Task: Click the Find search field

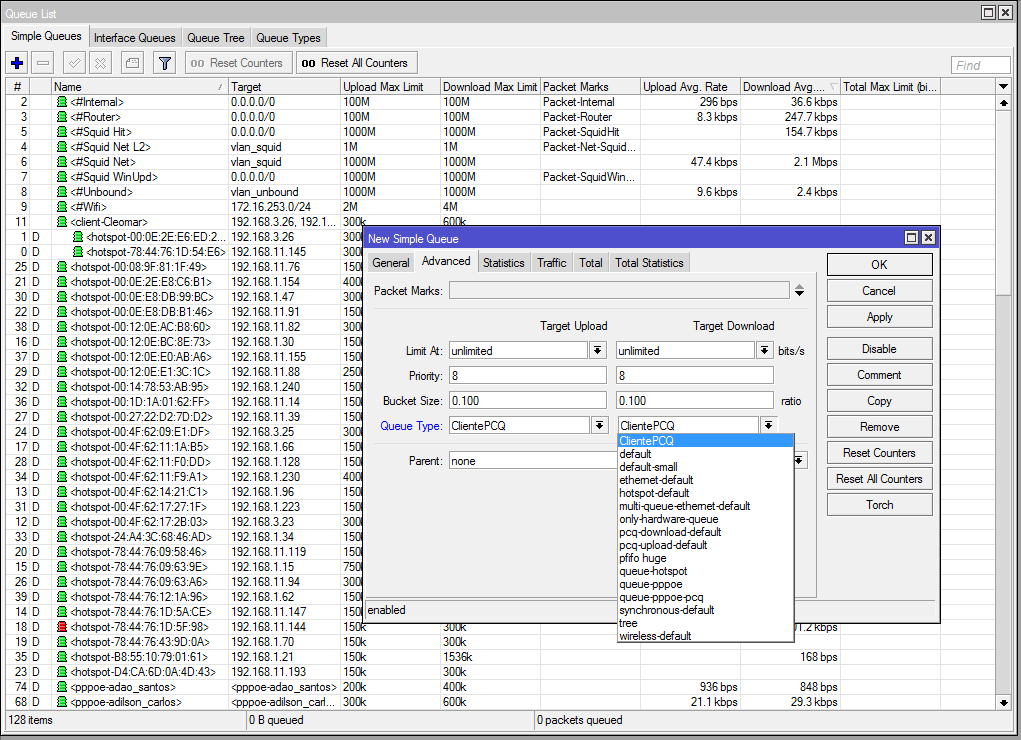Action: tap(980, 65)
